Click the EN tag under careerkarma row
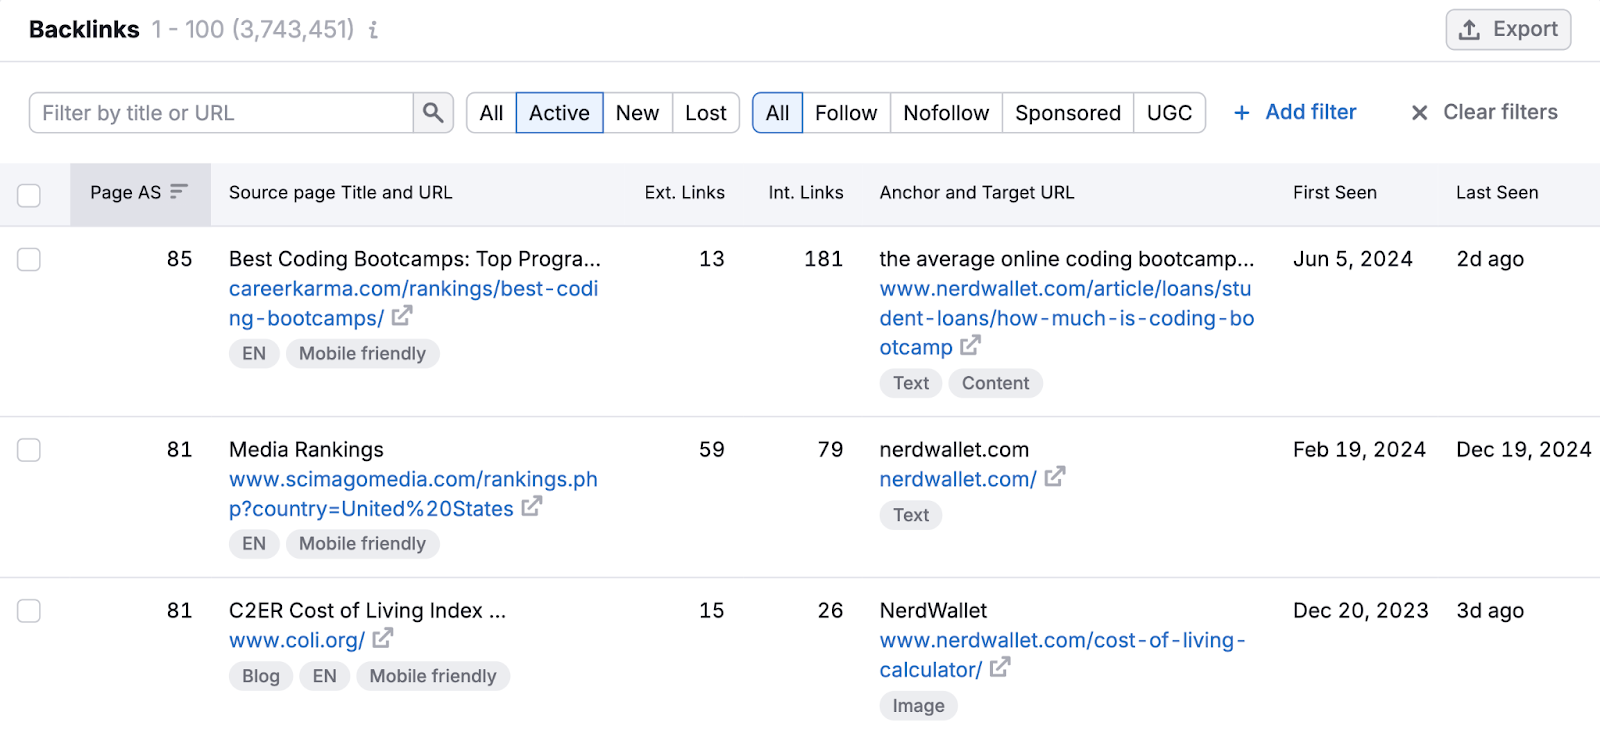Screen dimensions: 1600x737 pyautogui.click(x=254, y=353)
